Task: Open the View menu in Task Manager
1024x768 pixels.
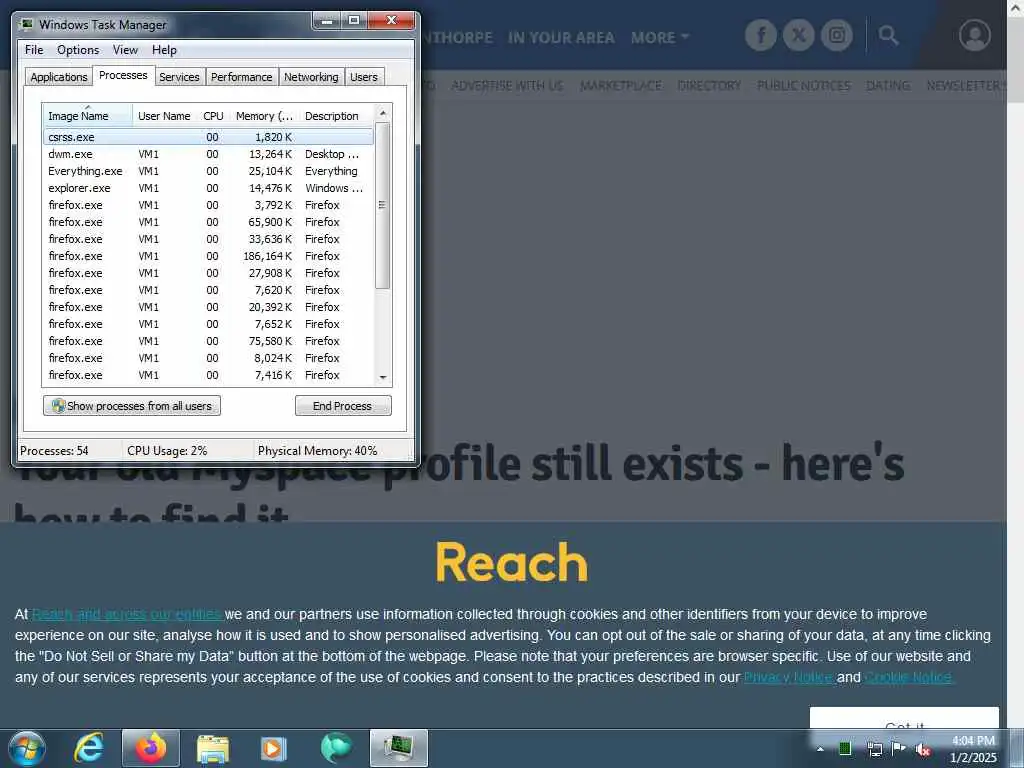Action: [125, 50]
